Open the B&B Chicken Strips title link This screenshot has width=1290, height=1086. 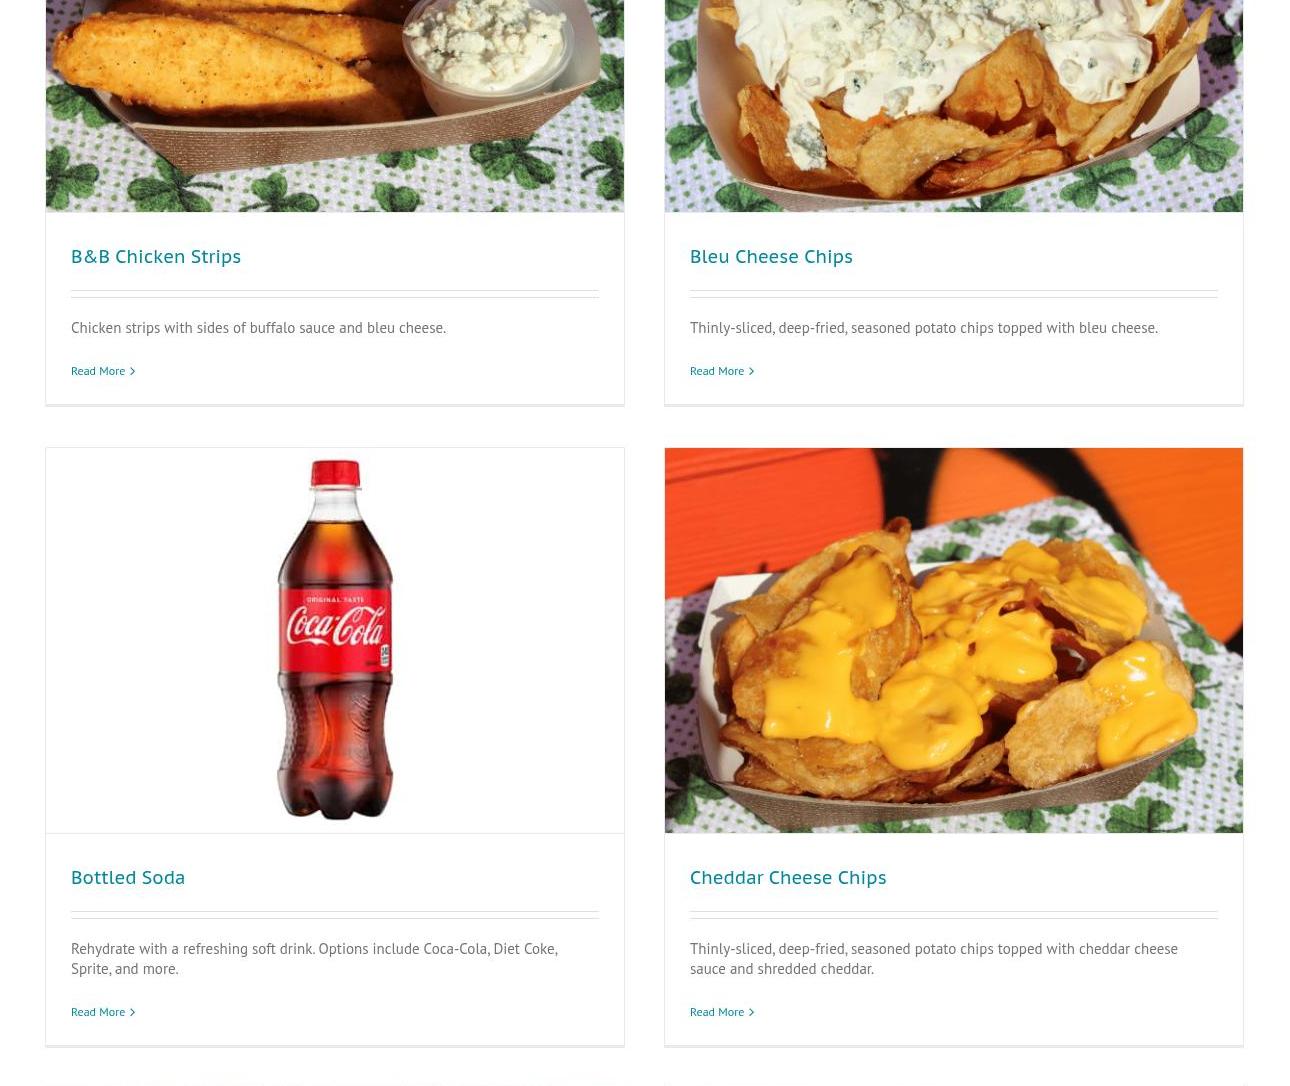156,256
